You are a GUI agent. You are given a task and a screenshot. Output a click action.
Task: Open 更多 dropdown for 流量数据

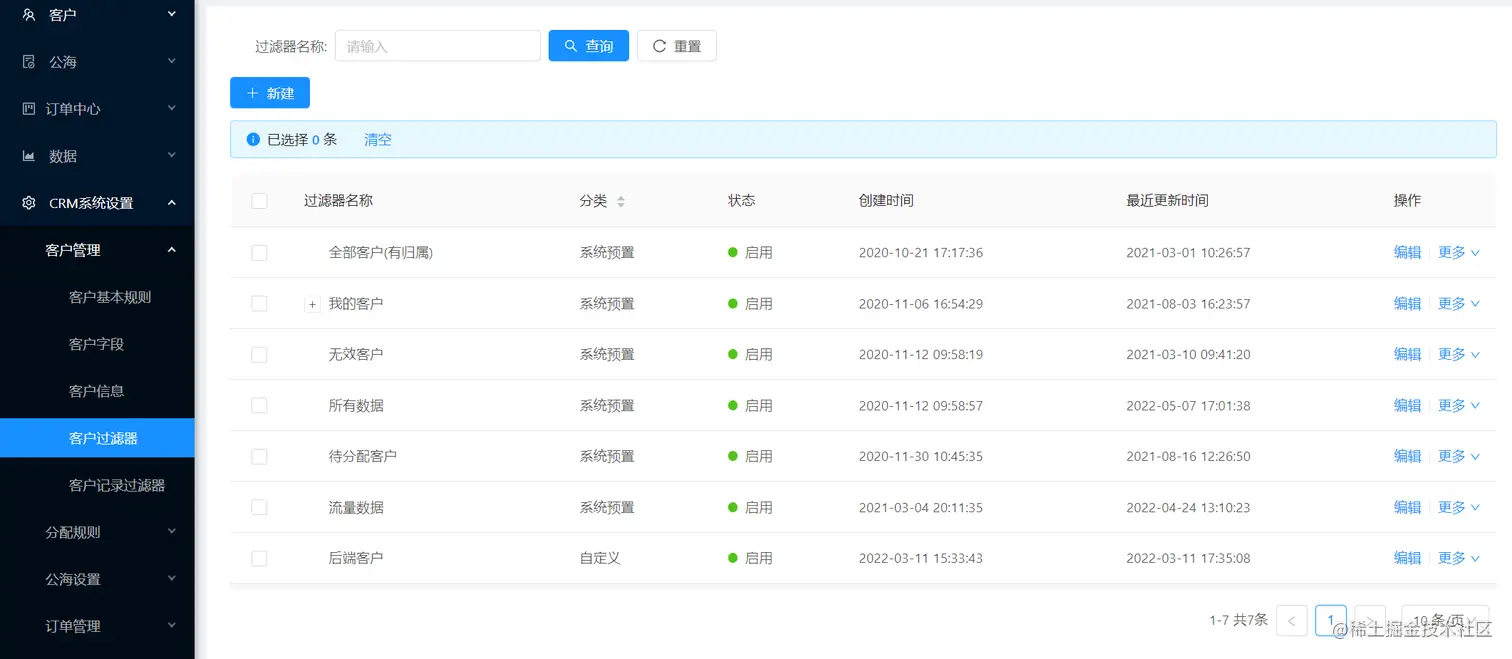coord(1459,507)
